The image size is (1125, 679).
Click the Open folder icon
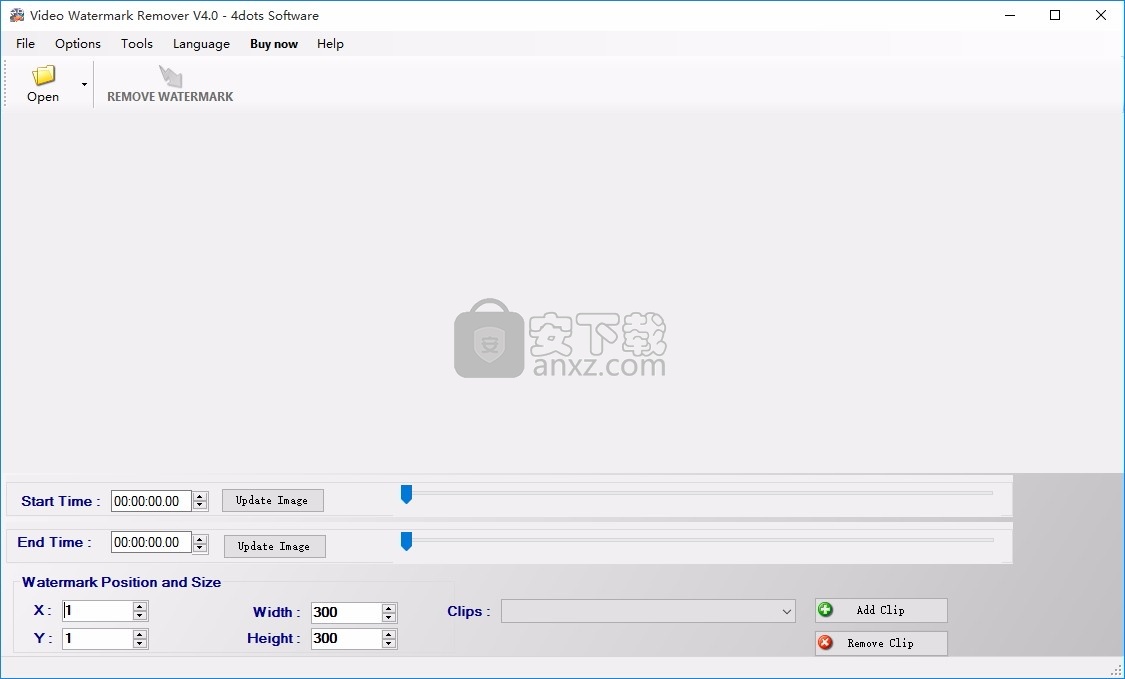pyautogui.click(x=43, y=75)
